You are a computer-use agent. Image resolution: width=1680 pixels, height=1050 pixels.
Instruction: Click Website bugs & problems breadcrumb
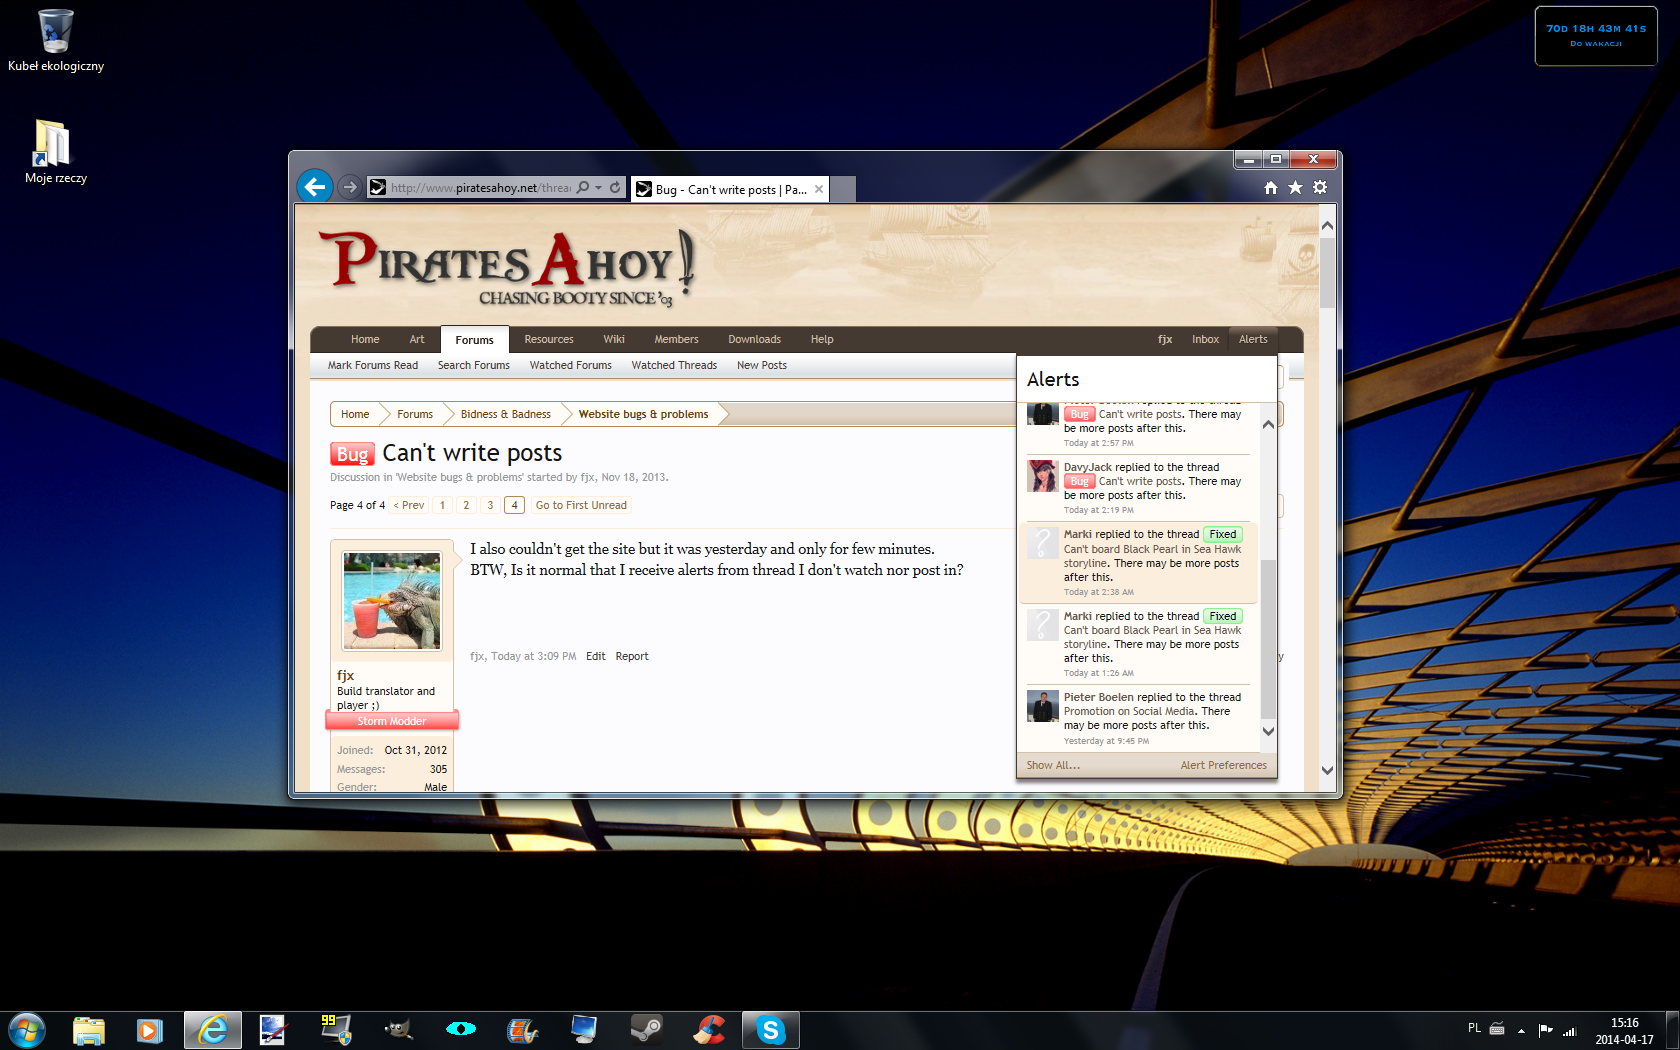(643, 414)
